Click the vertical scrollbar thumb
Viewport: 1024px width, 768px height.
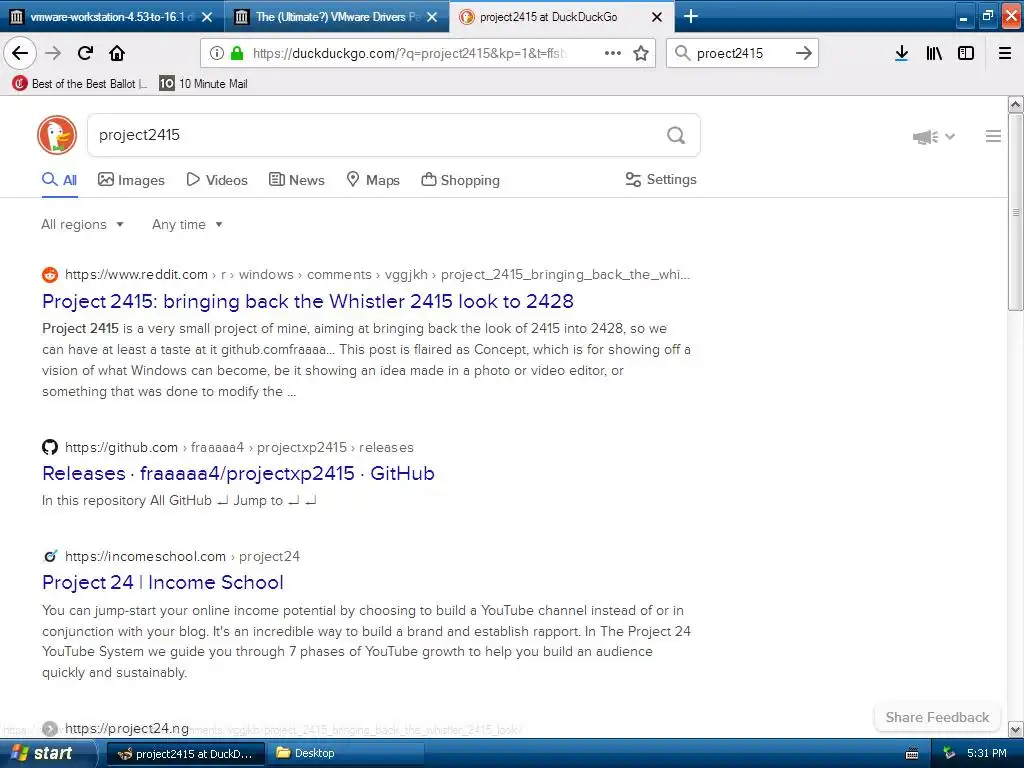pos(1016,212)
